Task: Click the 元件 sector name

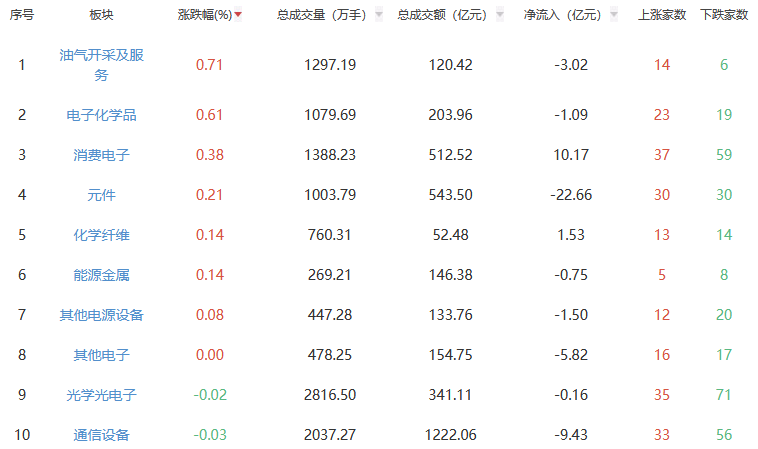Action: click(101, 195)
